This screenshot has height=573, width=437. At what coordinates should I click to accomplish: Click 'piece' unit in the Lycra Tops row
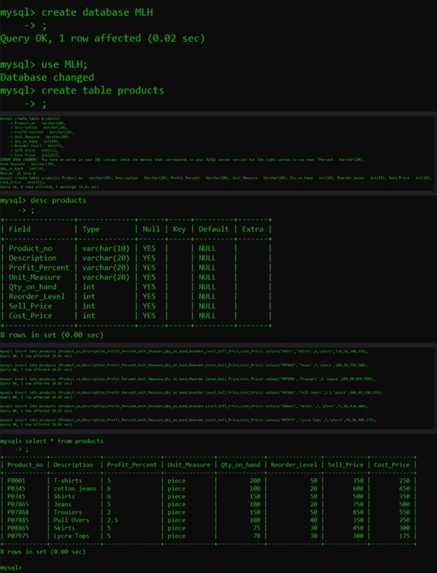click(176, 536)
